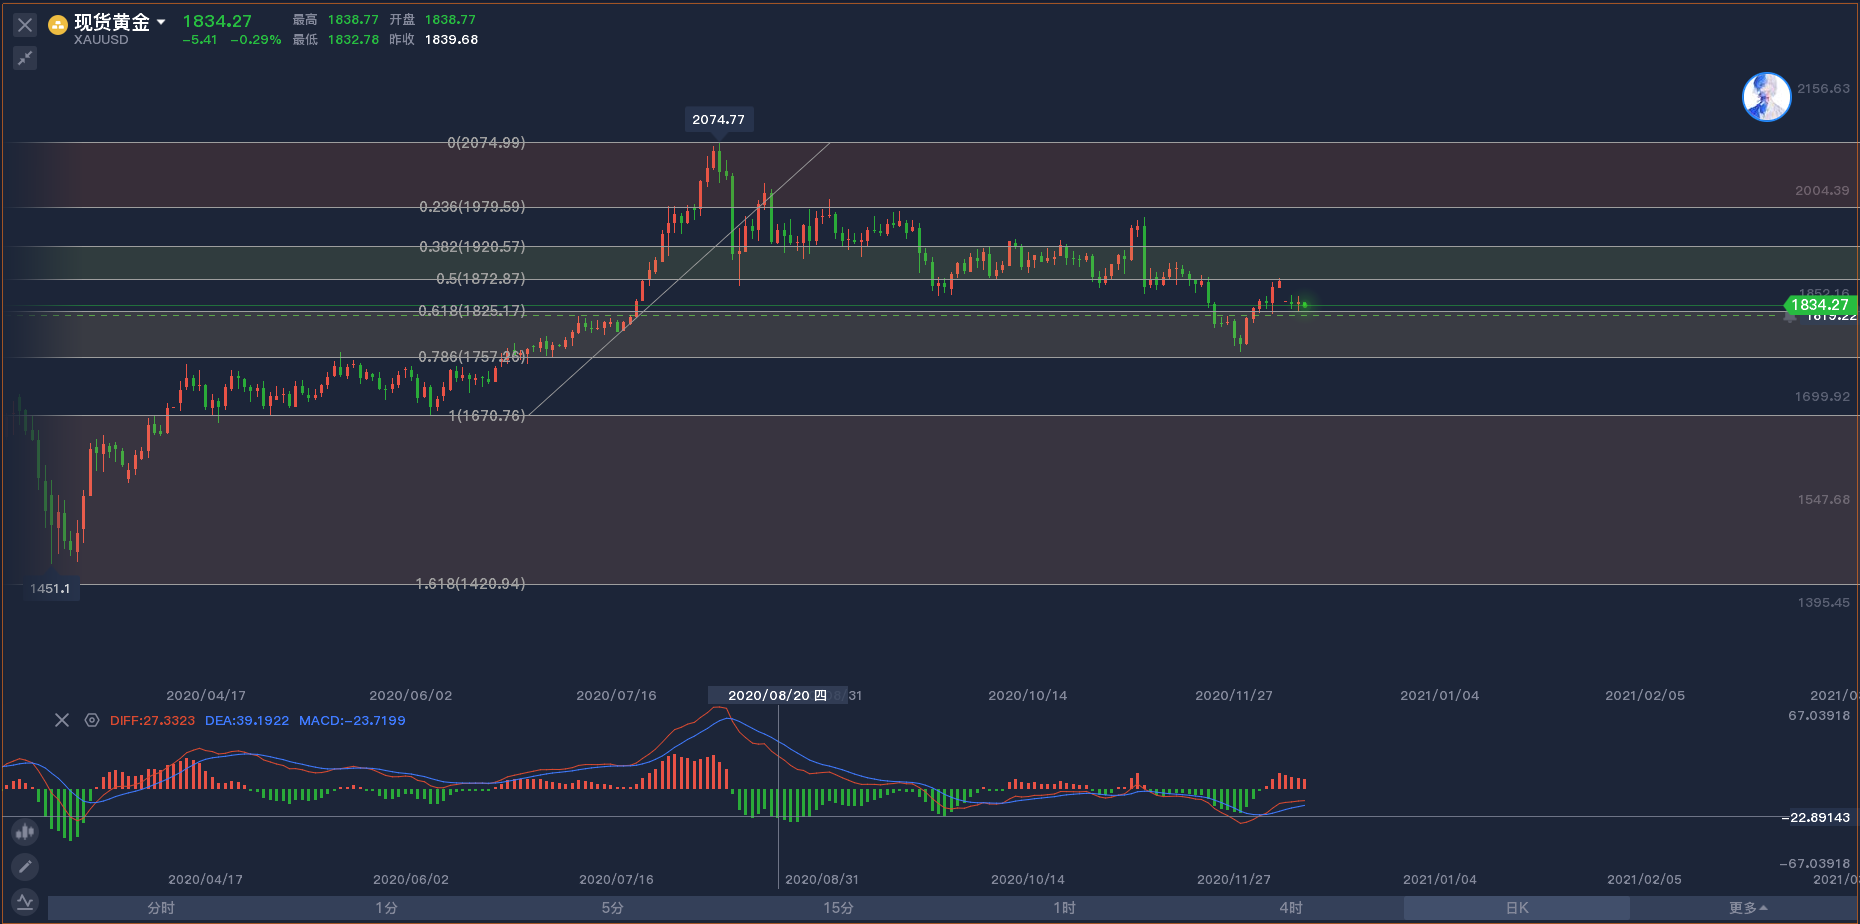The height and width of the screenshot is (924, 1860).
Task: Click the DEA:39.1922 value
Action: click(247, 720)
